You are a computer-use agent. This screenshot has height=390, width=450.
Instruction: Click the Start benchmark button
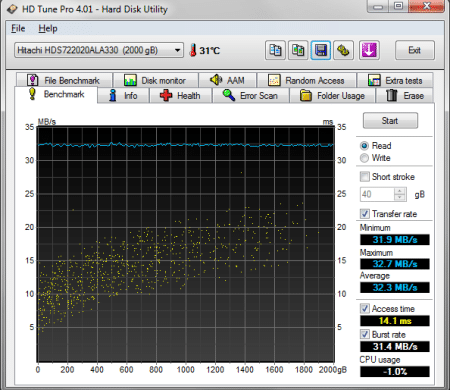(x=390, y=121)
